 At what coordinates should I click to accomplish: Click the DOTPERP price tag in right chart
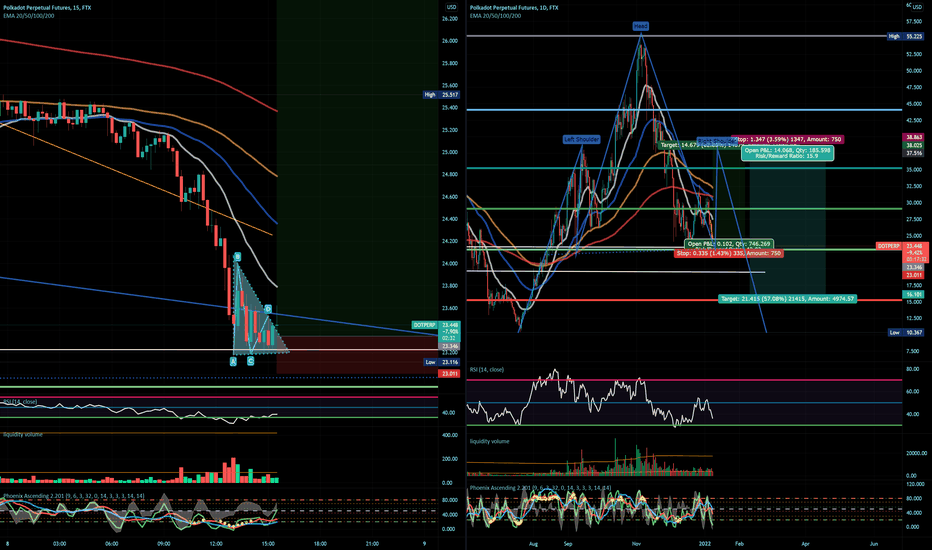point(889,246)
